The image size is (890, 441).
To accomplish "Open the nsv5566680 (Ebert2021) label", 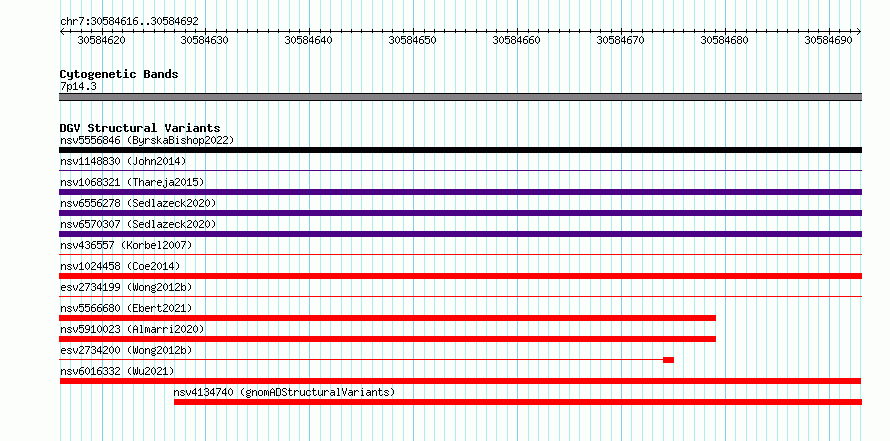I will pyautogui.click(x=126, y=308).
